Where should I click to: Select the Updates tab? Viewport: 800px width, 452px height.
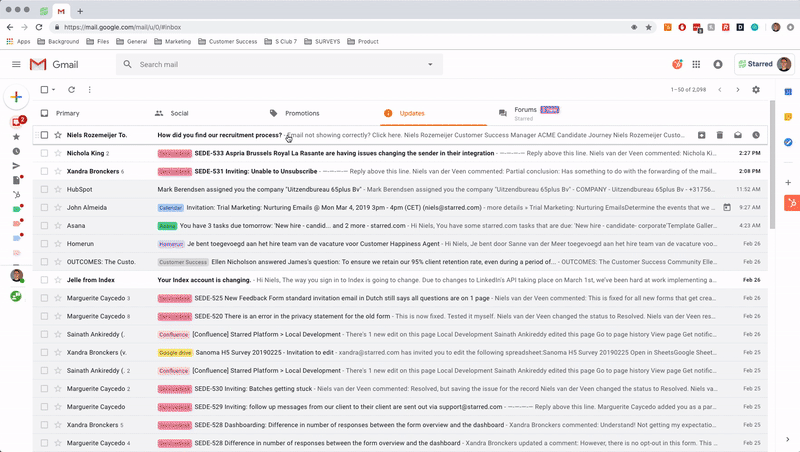point(434,113)
